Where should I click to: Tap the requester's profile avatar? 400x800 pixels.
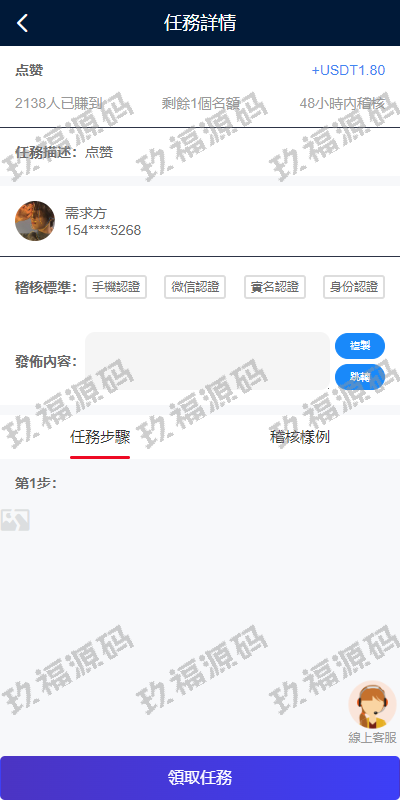tap(35, 221)
